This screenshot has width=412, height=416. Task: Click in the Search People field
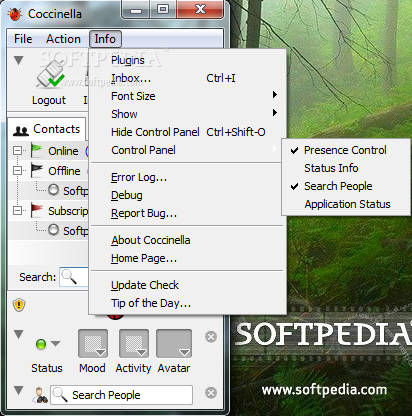coord(121,395)
